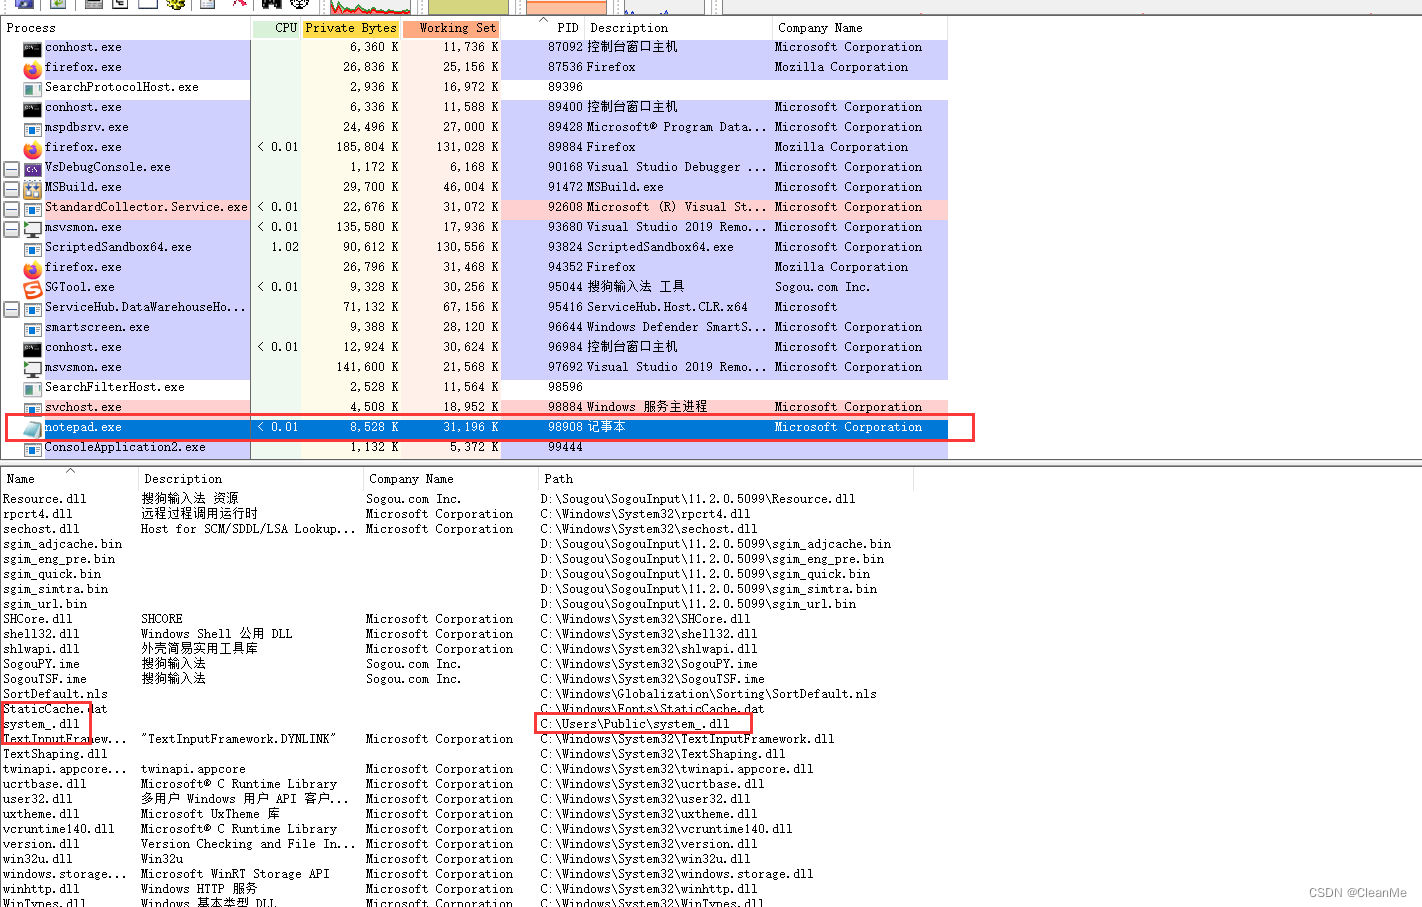1422x907 pixels.
Task: Click the SearchFilterHost.exe process icon
Action: click(32, 388)
